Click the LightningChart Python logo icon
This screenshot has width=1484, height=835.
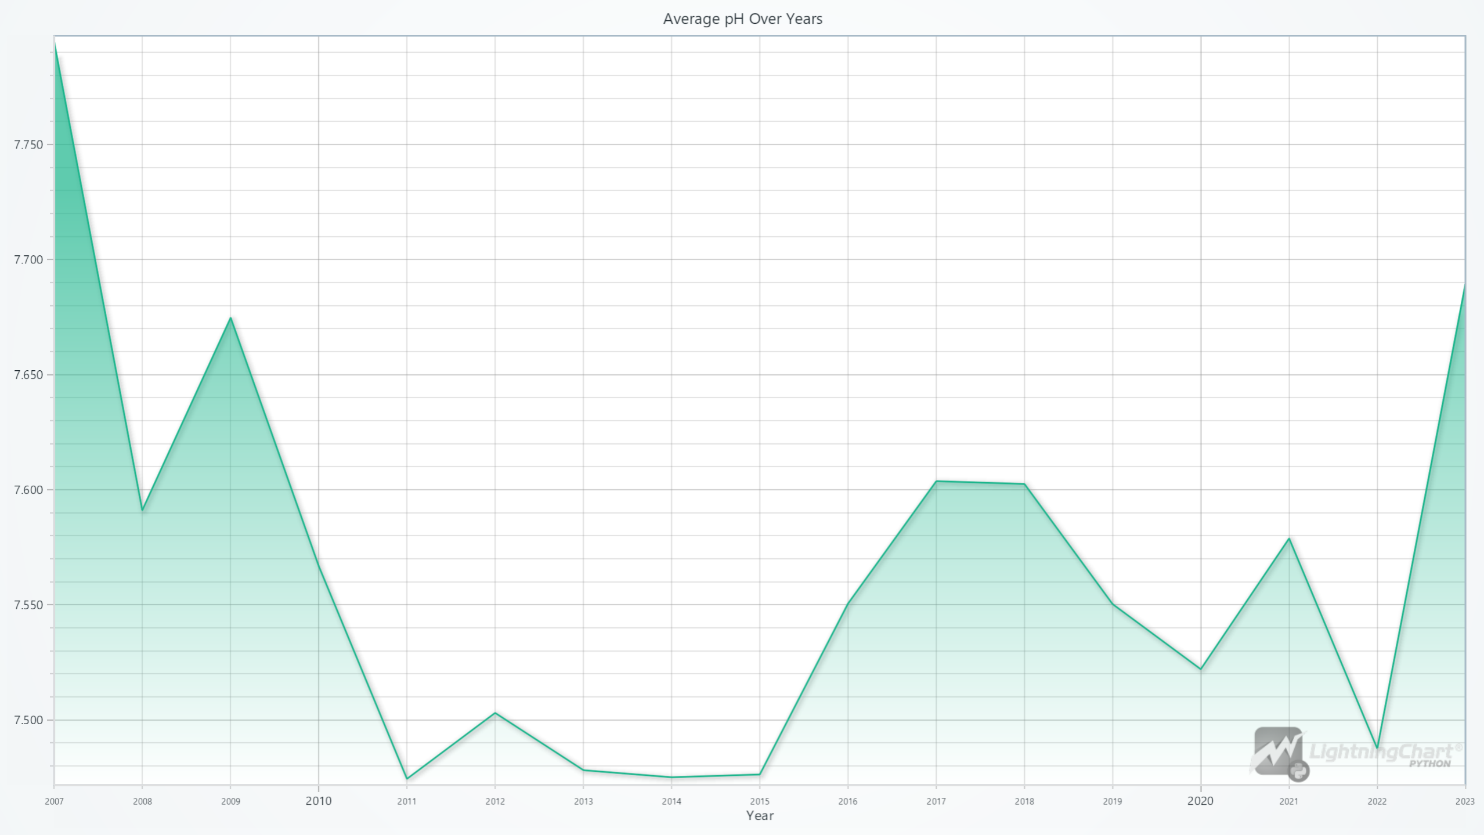(x=1279, y=753)
